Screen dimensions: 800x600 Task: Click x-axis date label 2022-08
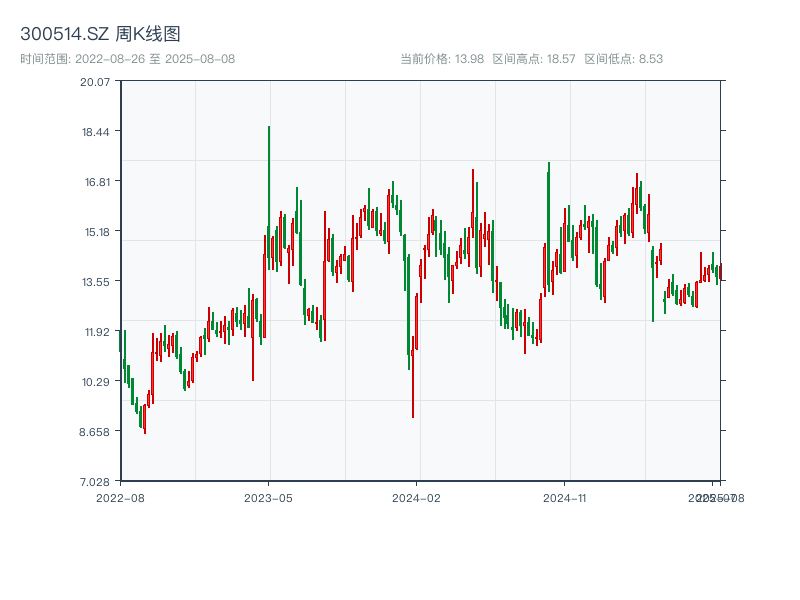coord(120,498)
